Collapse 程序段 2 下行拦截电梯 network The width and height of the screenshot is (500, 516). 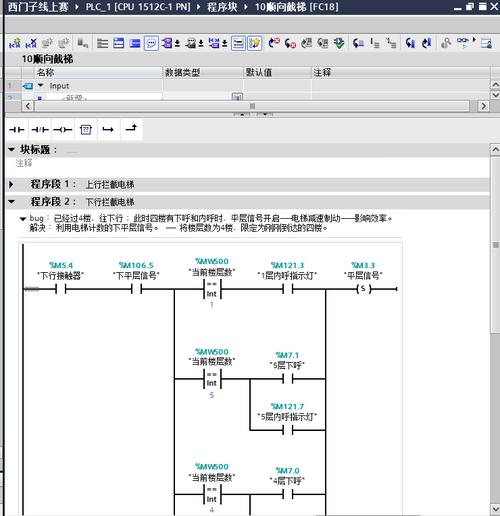point(11,202)
